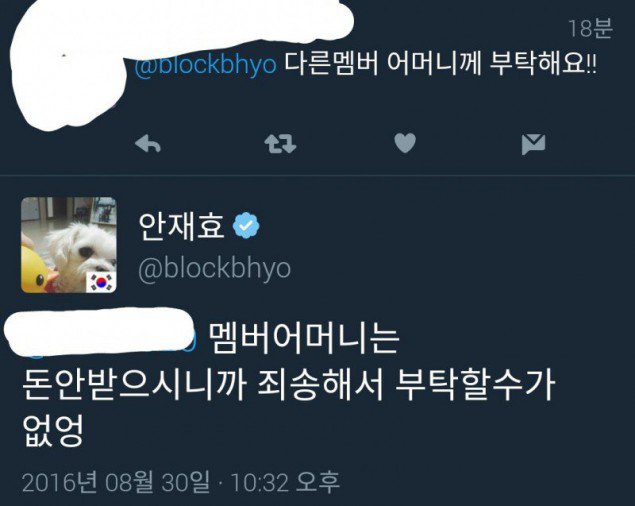Open the dog profile picture
Image resolution: width=635 pixels, height=506 pixels.
click(x=69, y=245)
